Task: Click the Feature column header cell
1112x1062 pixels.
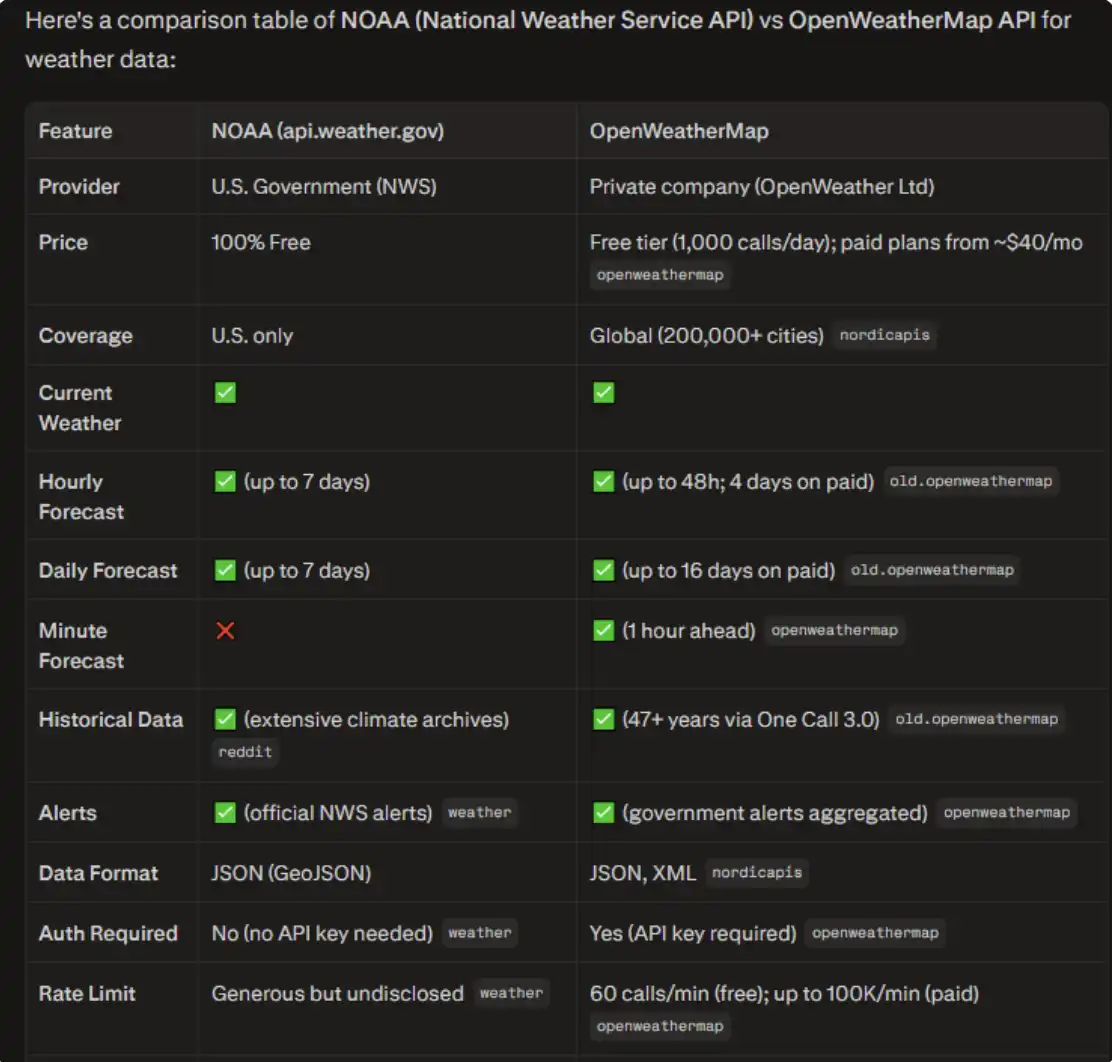Action: pos(75,131)
